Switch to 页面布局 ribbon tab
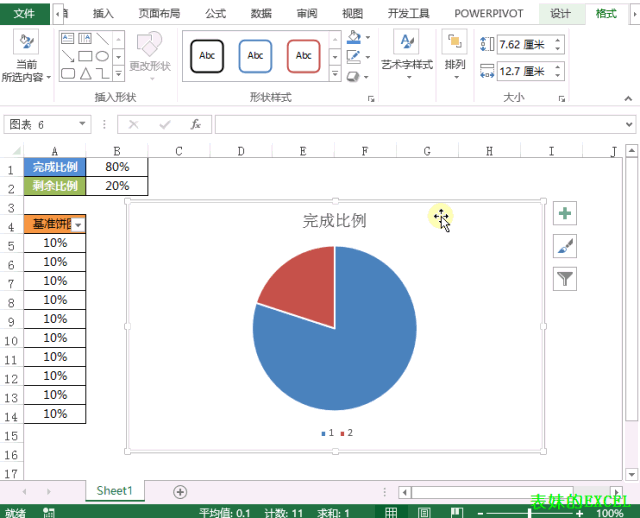The width and height of the screenshot is (640, 518). [x=159, y=14]
